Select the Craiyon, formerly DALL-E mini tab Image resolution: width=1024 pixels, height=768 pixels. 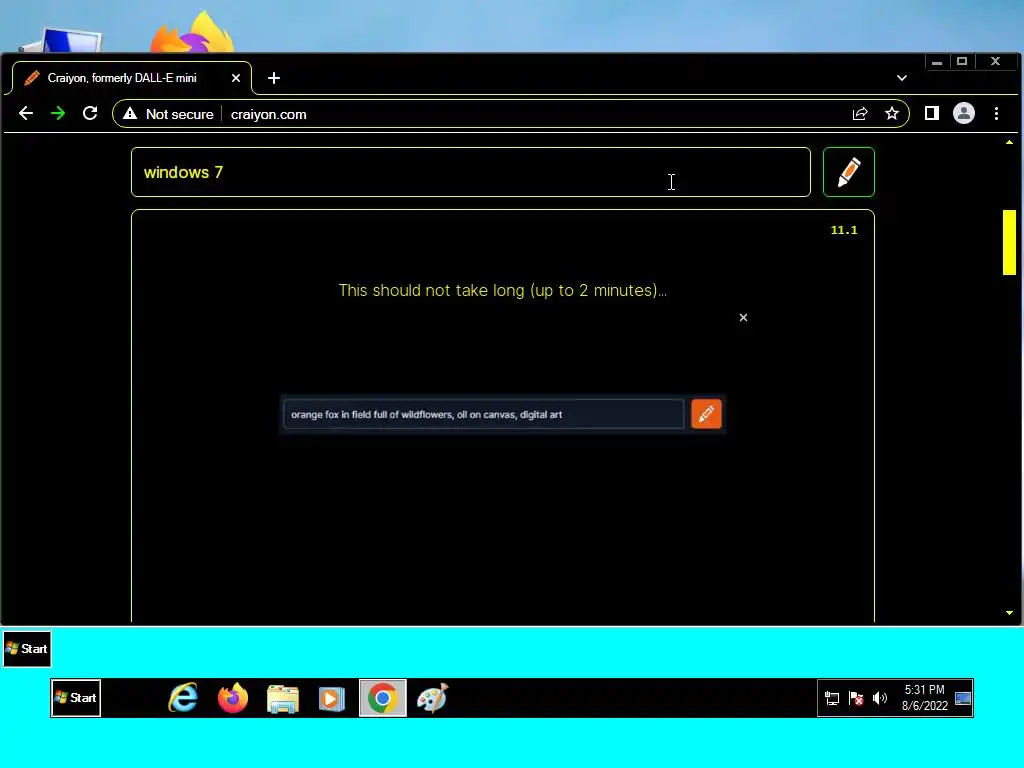(132, 78)
